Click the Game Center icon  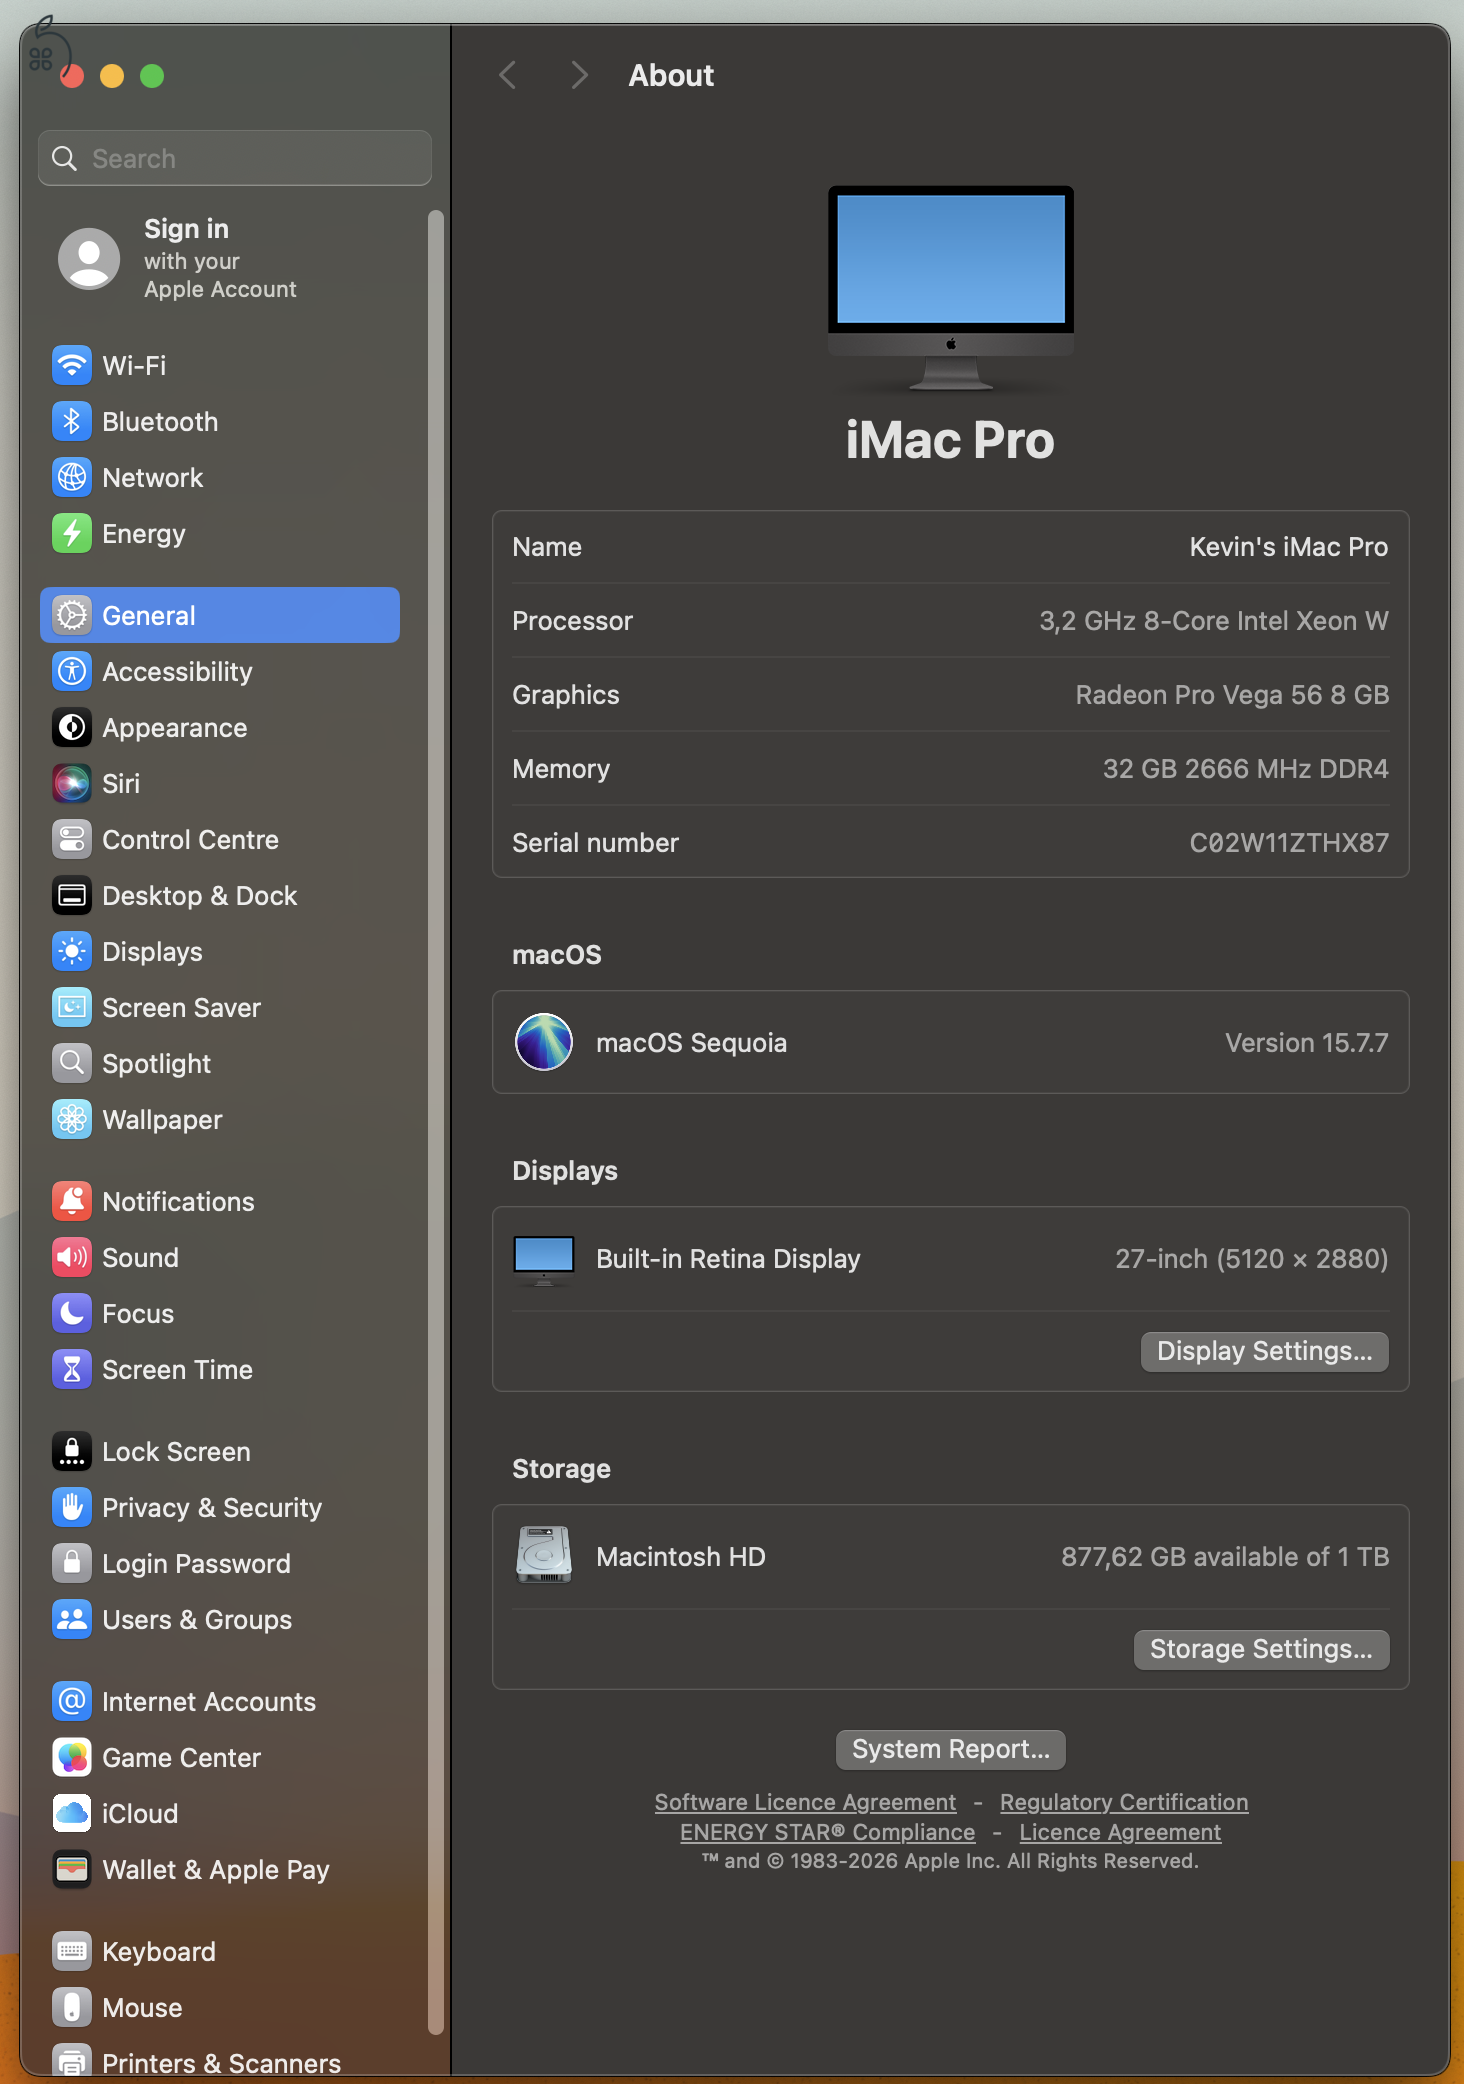[72, 1758]
